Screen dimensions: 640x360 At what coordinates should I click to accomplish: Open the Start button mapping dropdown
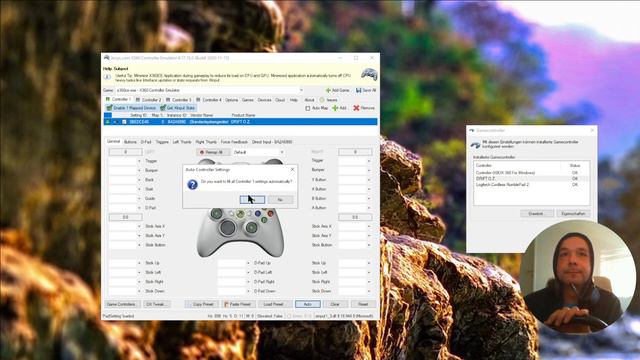pos(139,189)
